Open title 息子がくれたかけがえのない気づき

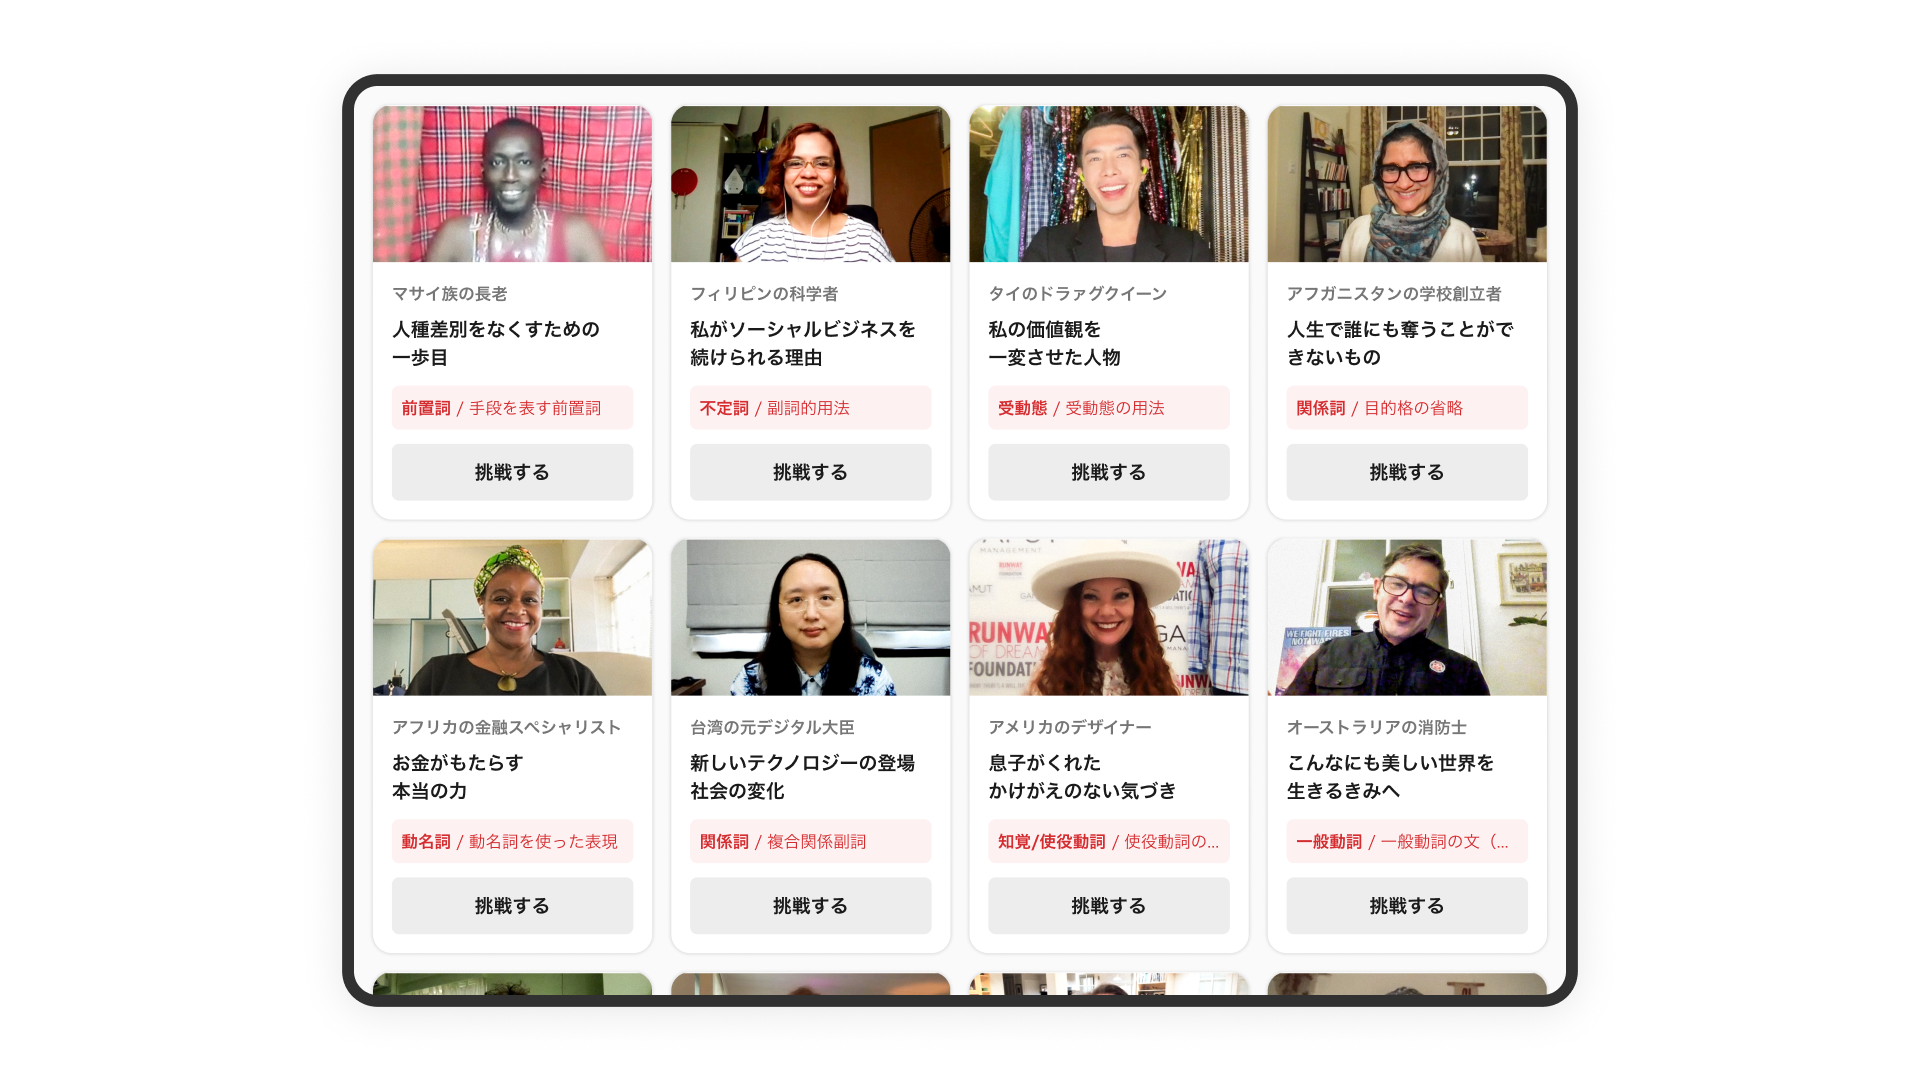point(1082,776)
